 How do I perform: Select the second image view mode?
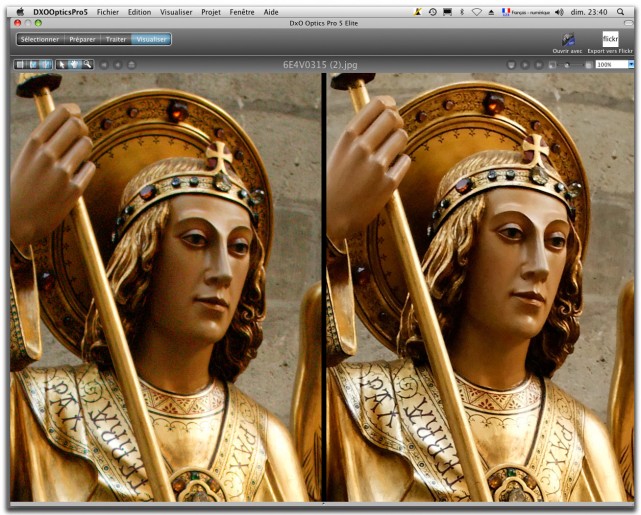pyautogui.click(x=33, y=65)
